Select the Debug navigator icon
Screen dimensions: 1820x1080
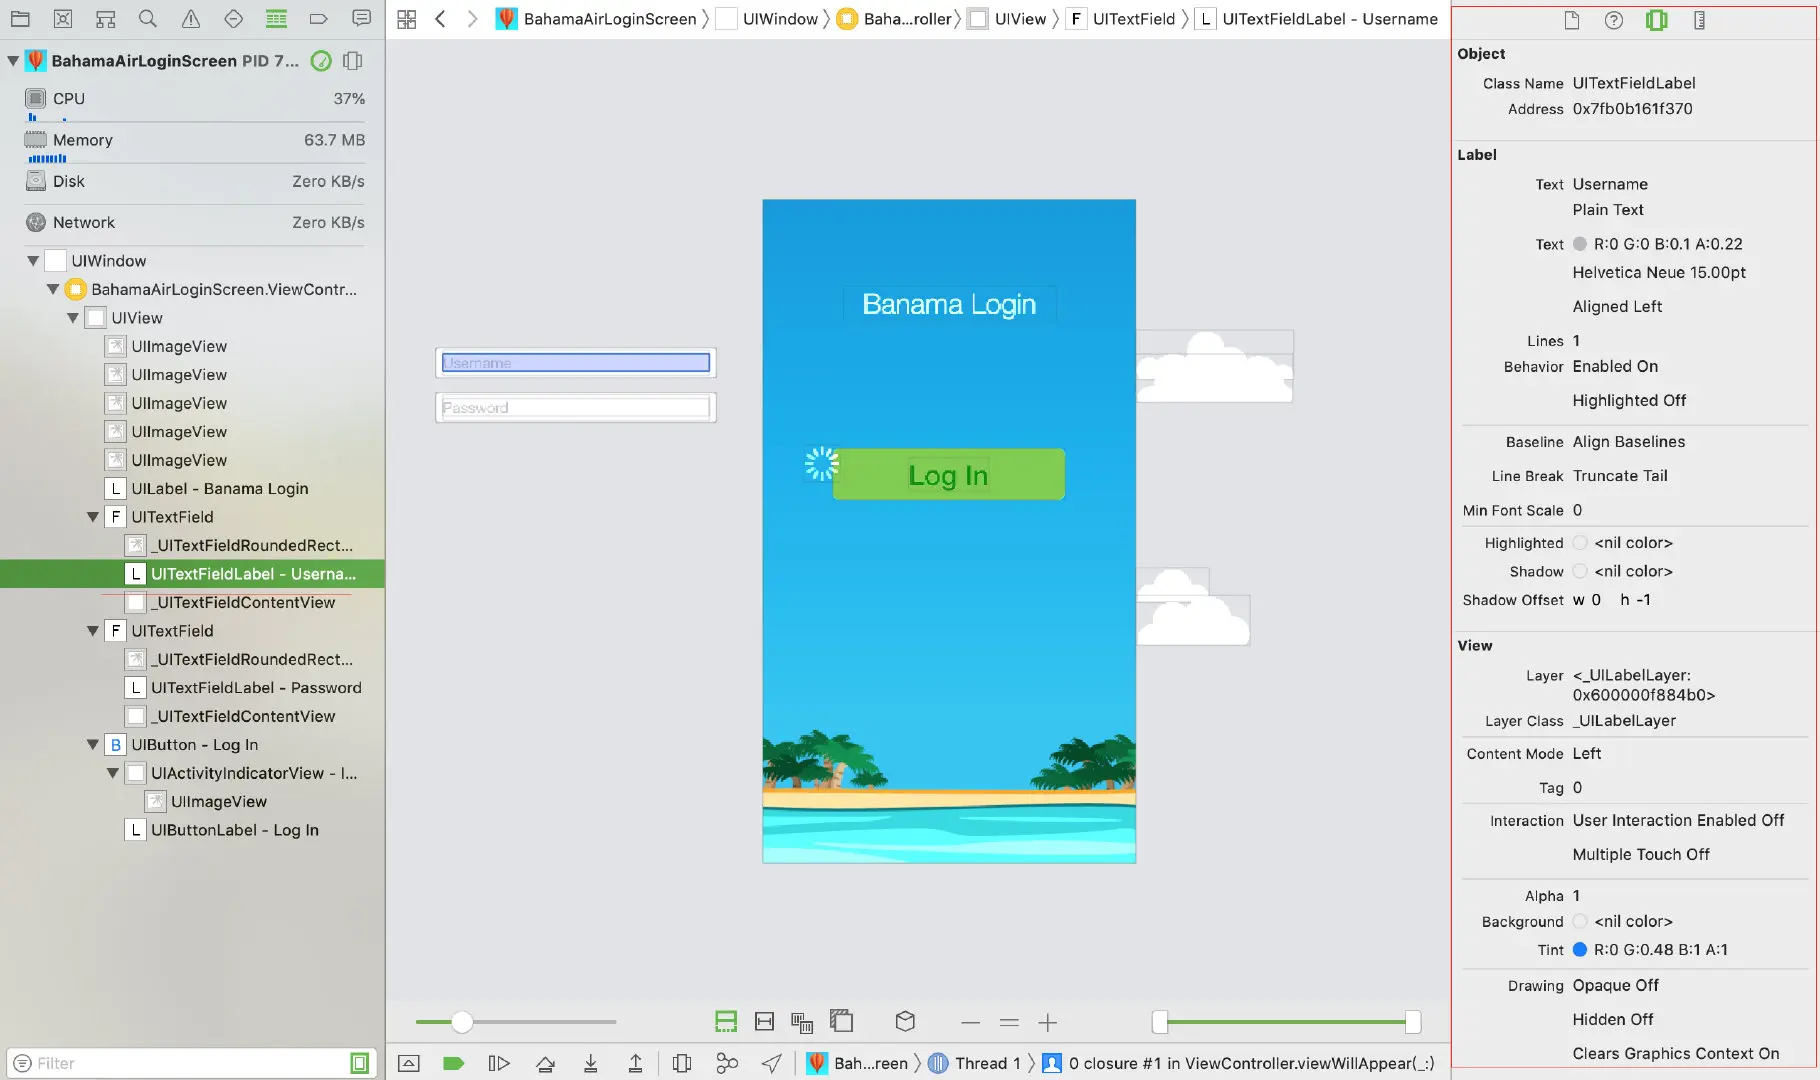(276, 19)
